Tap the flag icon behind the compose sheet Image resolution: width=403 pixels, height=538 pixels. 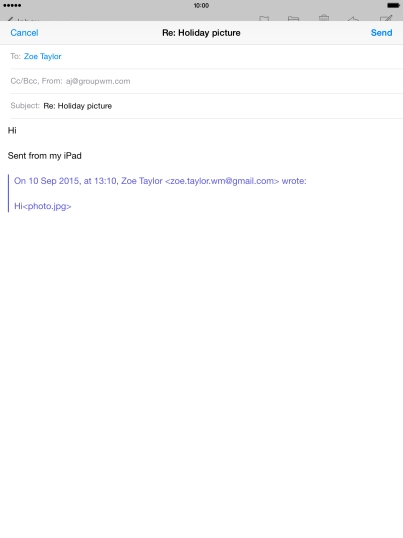pos(264,18)
